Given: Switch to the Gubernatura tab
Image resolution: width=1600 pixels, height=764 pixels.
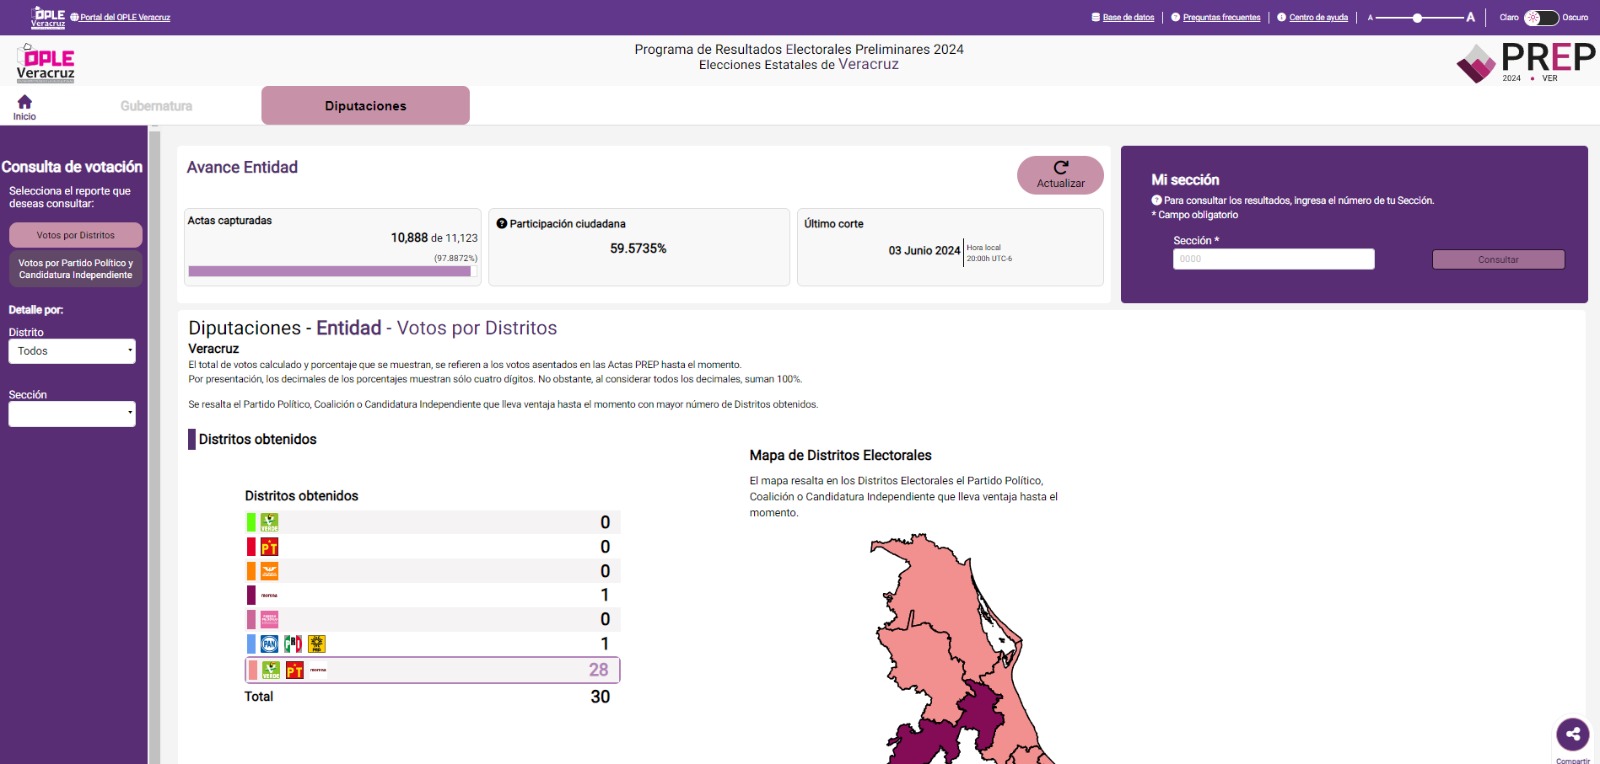Looking at the screenshot, I should coord(156,106).
